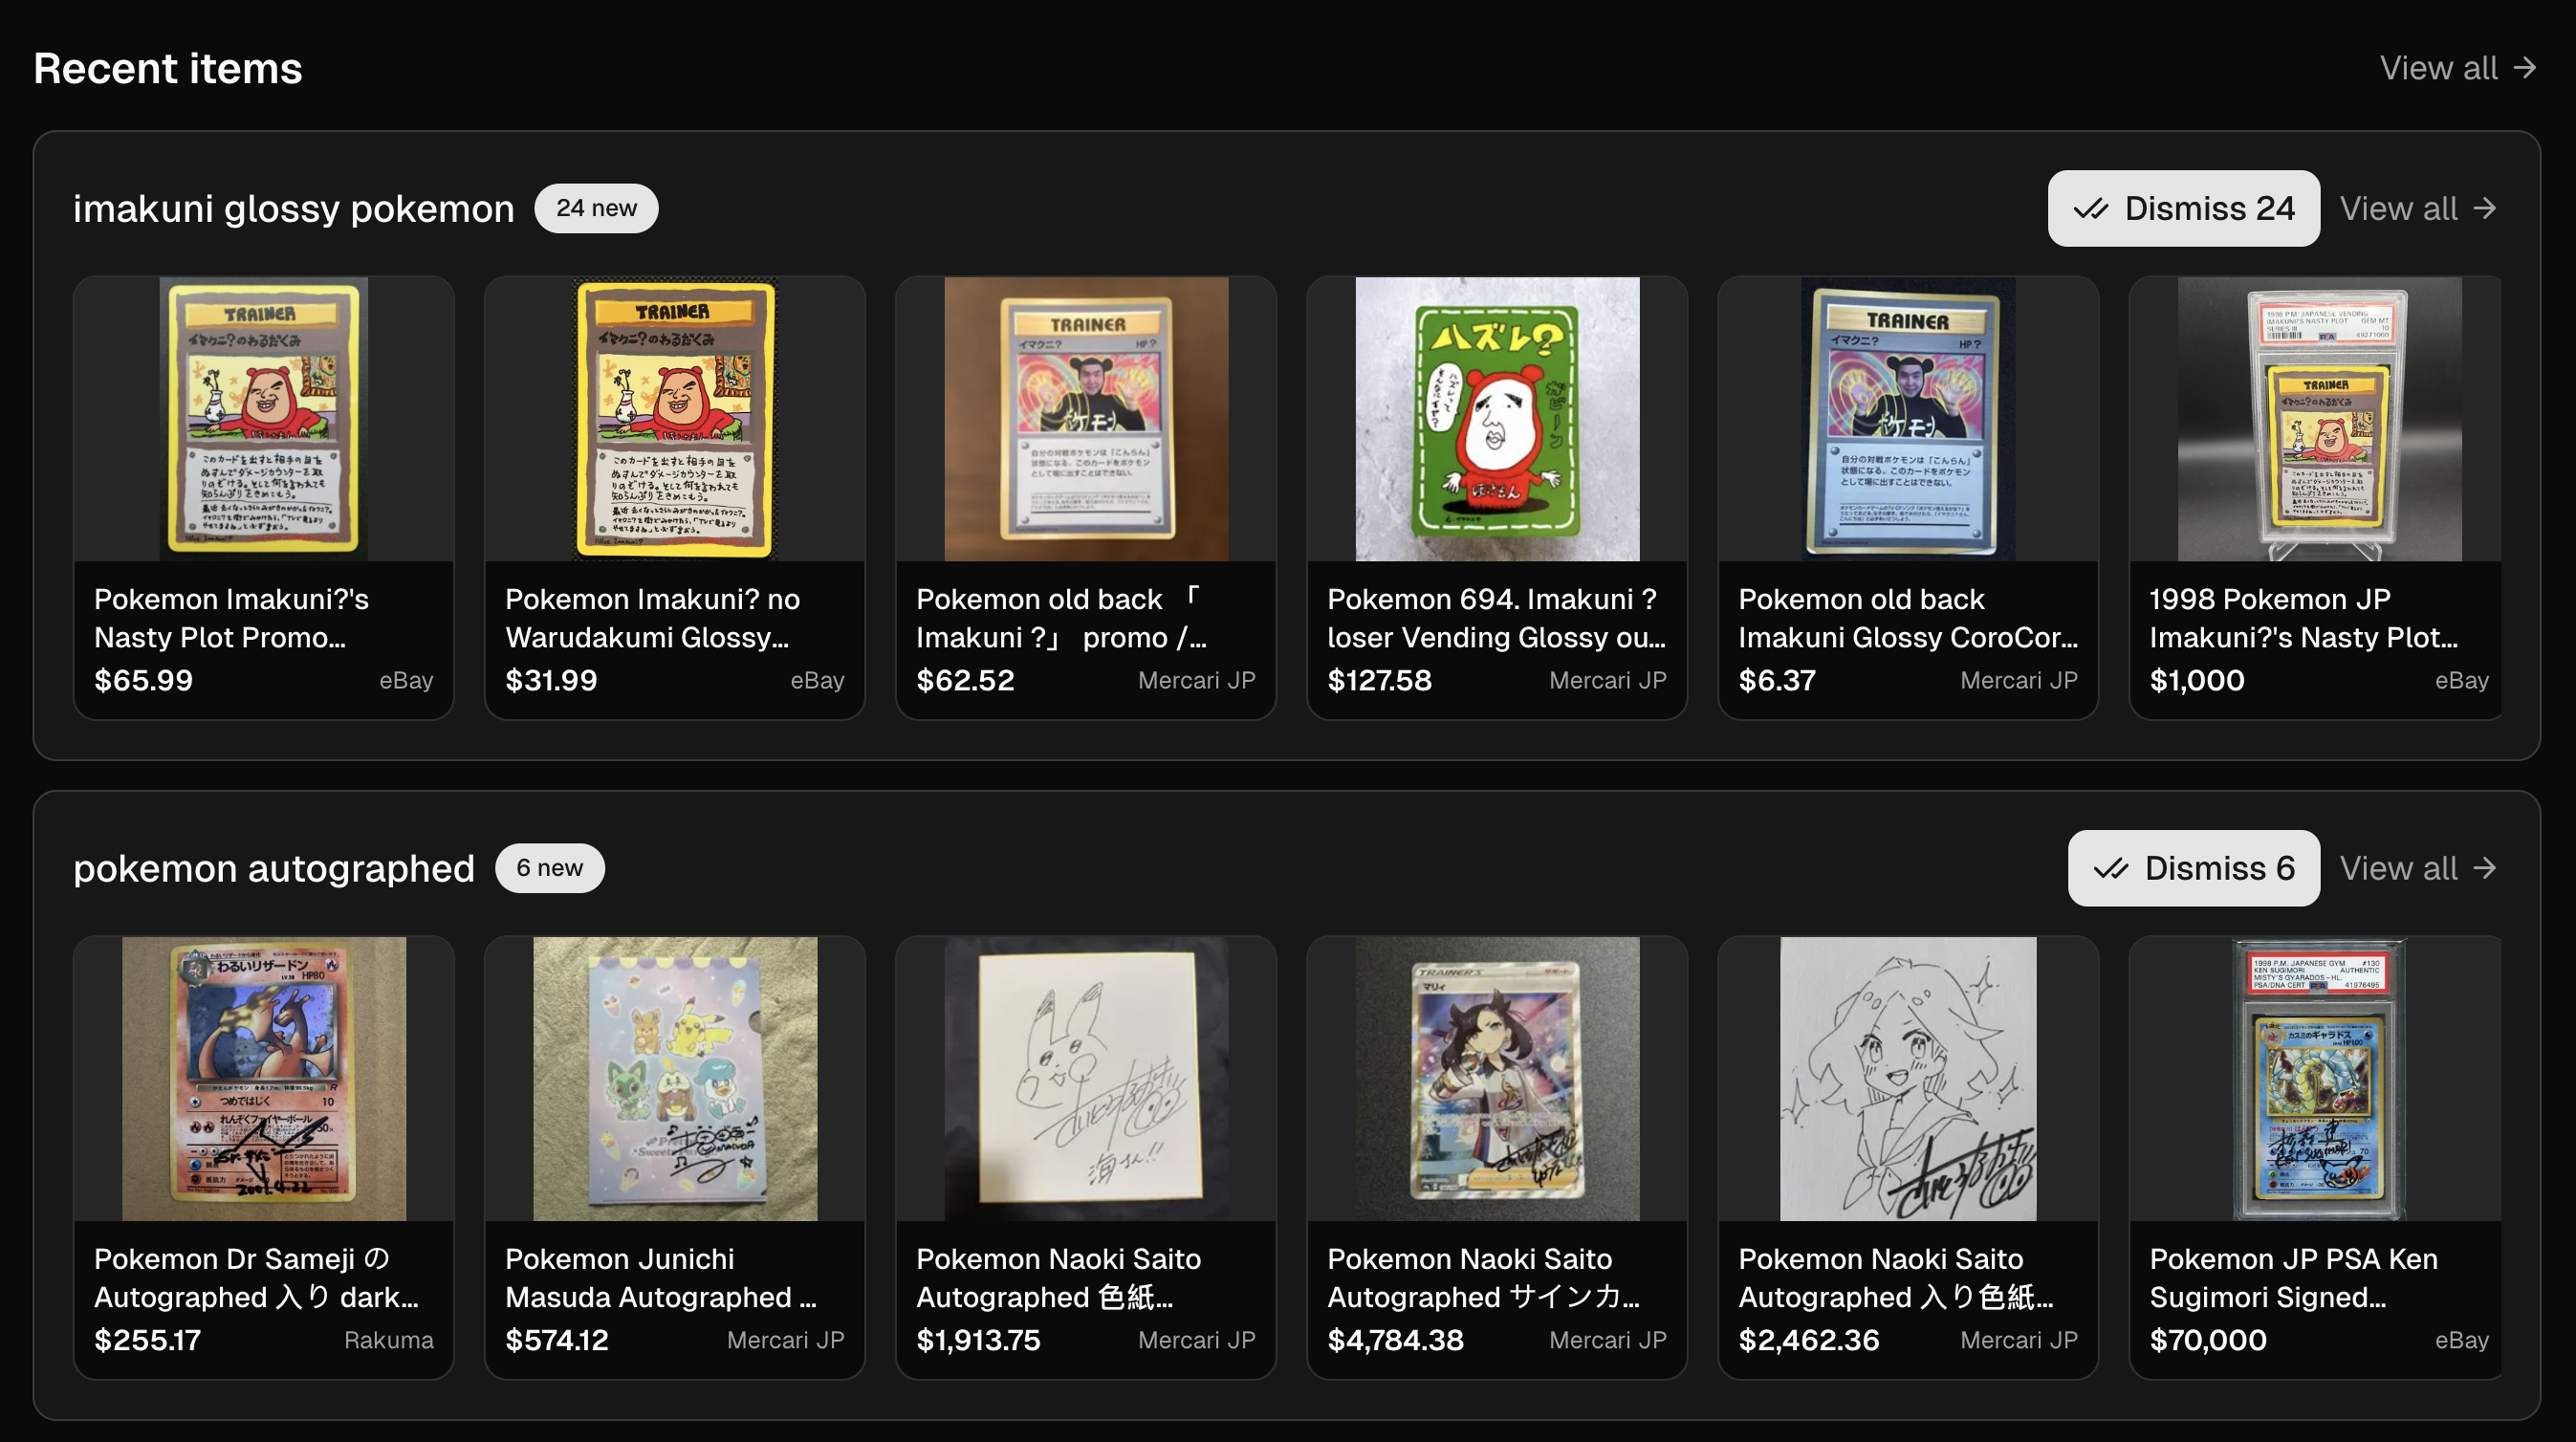
Task: View all imakuni glossy pokemon results
Action: (x=2418, y=208)
